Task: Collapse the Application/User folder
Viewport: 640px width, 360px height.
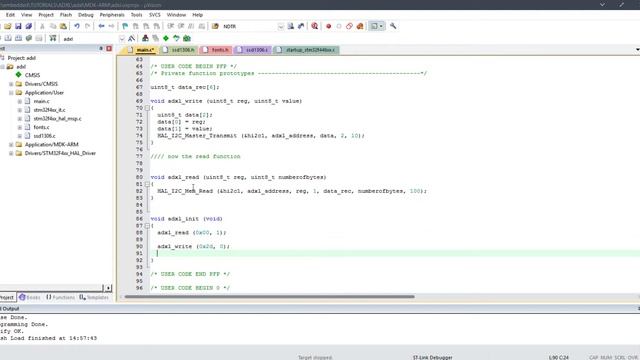Action: tap(11, 93)
